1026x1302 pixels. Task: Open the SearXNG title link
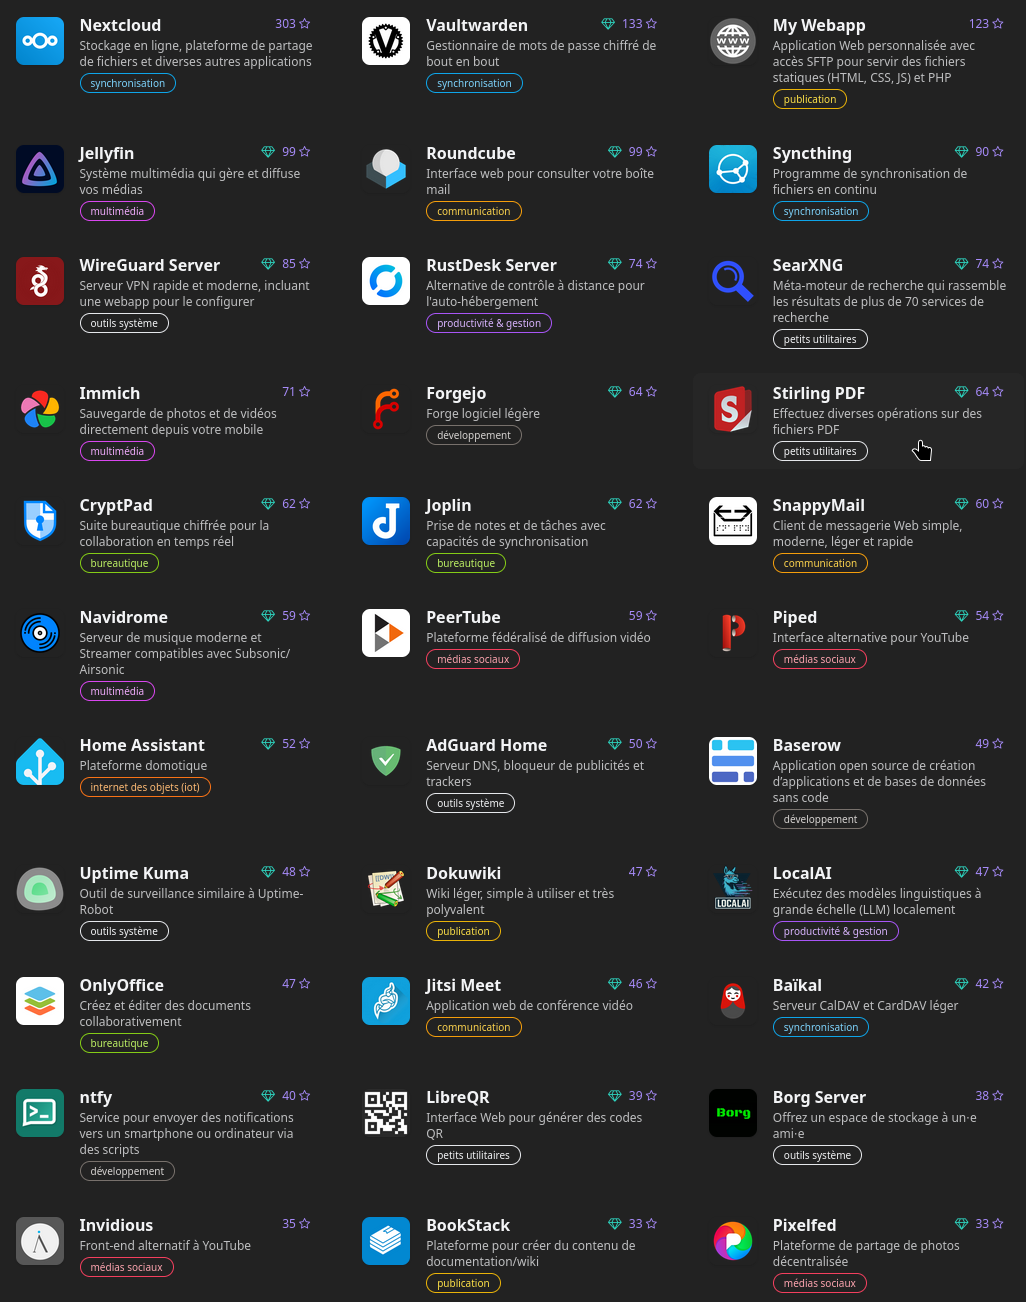click(x=808, y=265)
